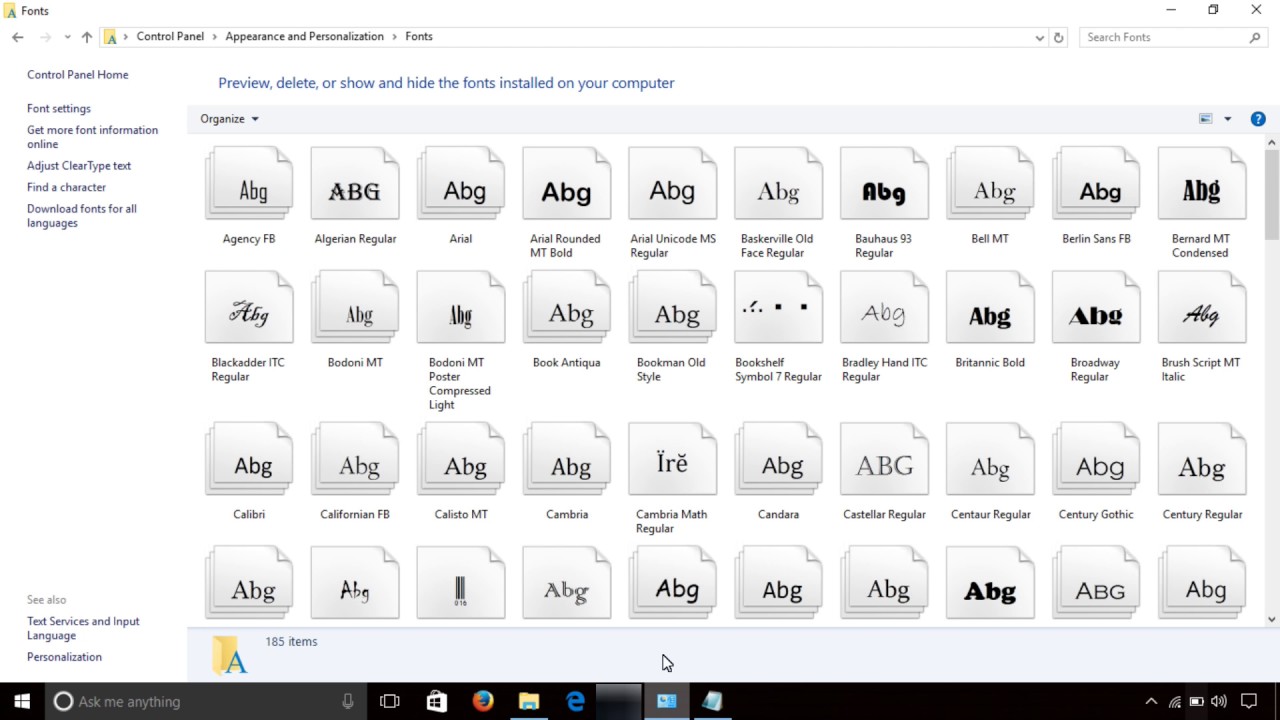Select the Century Regular font
The width and height of the screenshot is (1280, 720).
coord(1203,459)
